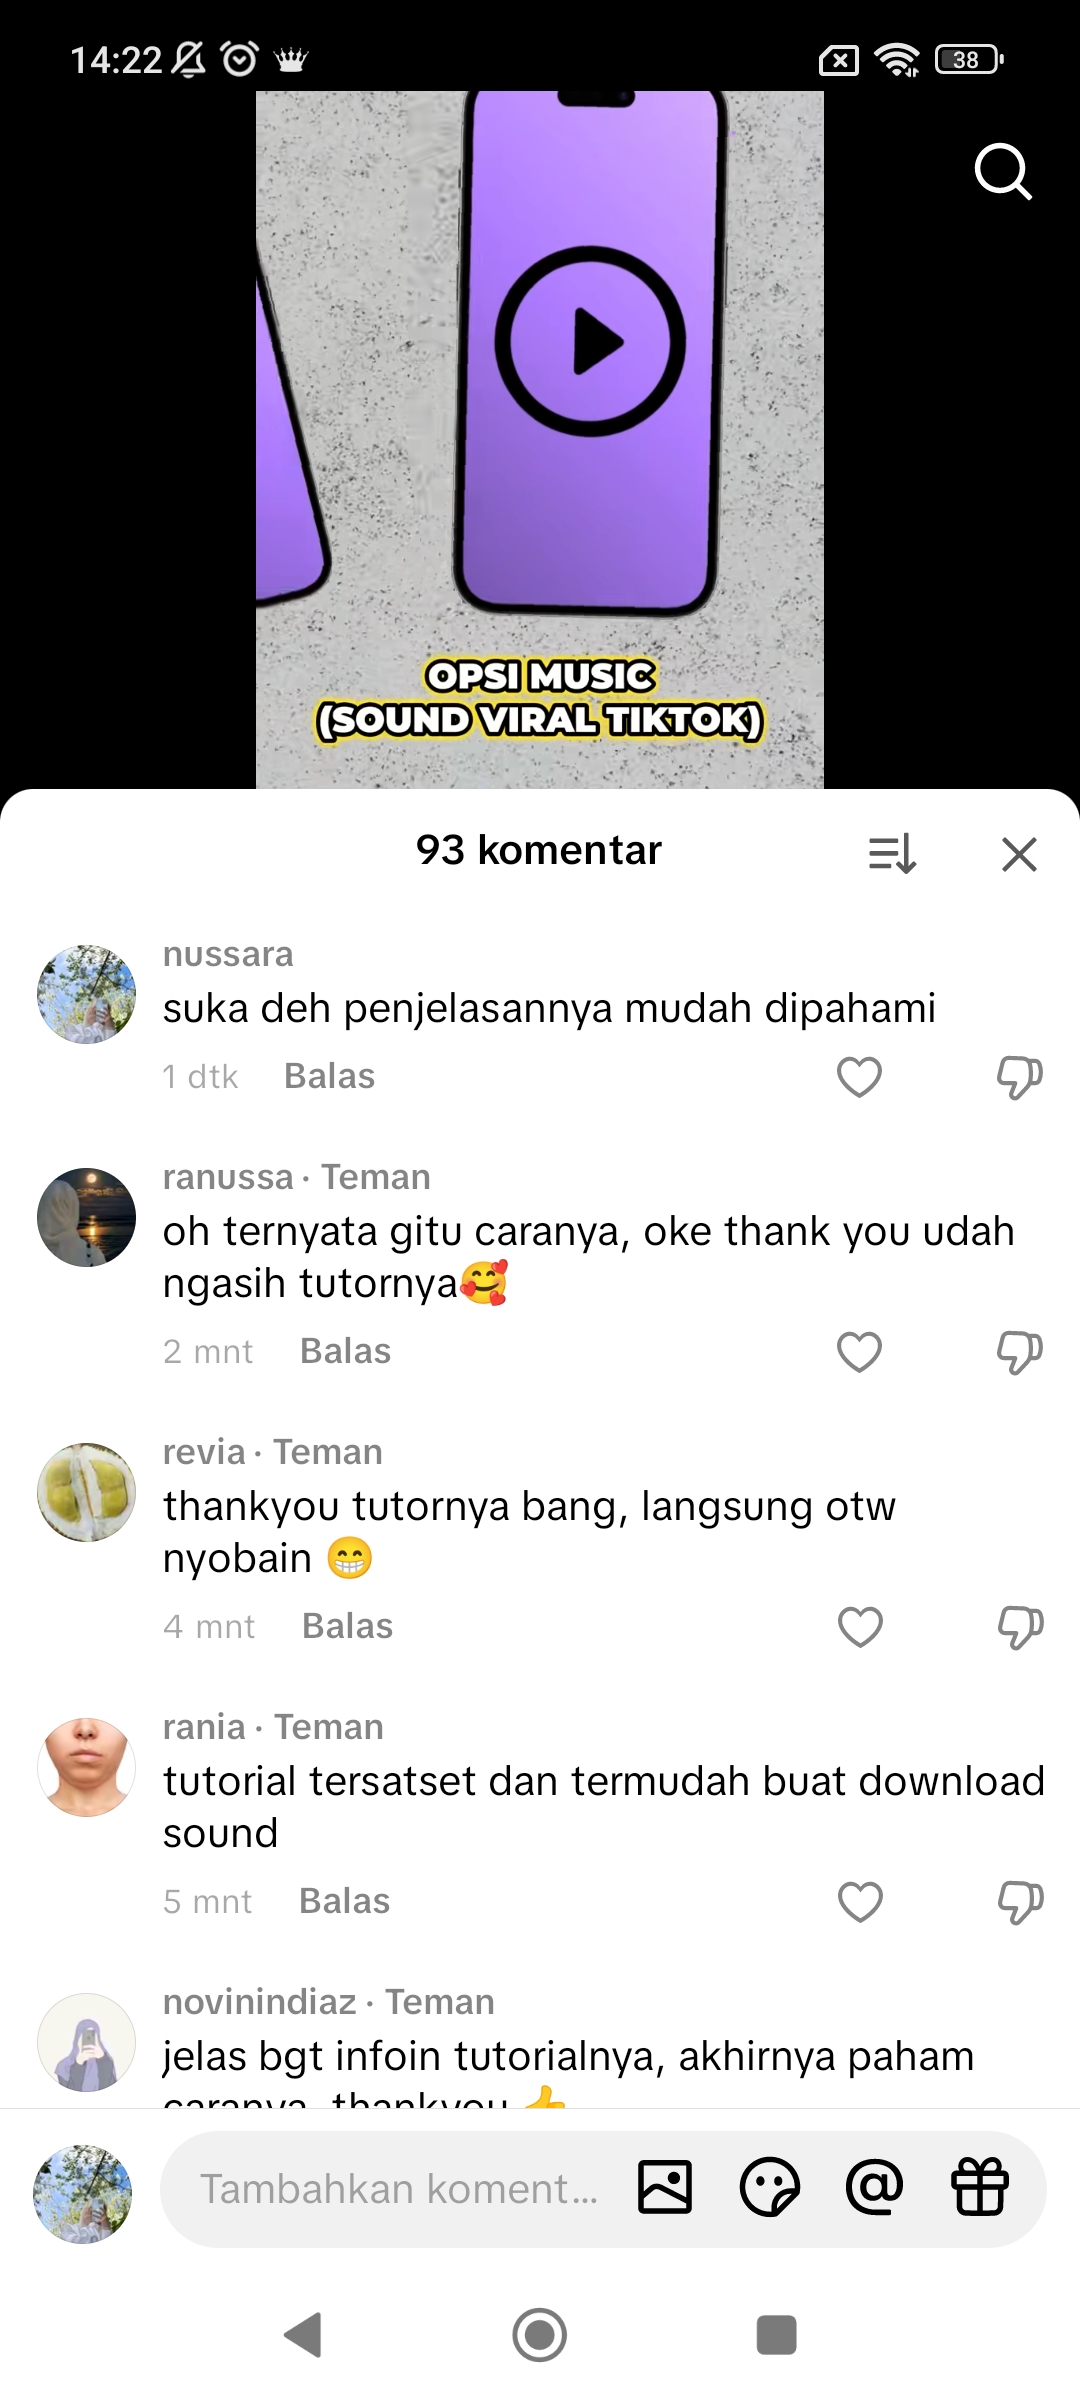Open the comment sort order menu
This screenshot has height=2400, width=1080.
point(892,854)
